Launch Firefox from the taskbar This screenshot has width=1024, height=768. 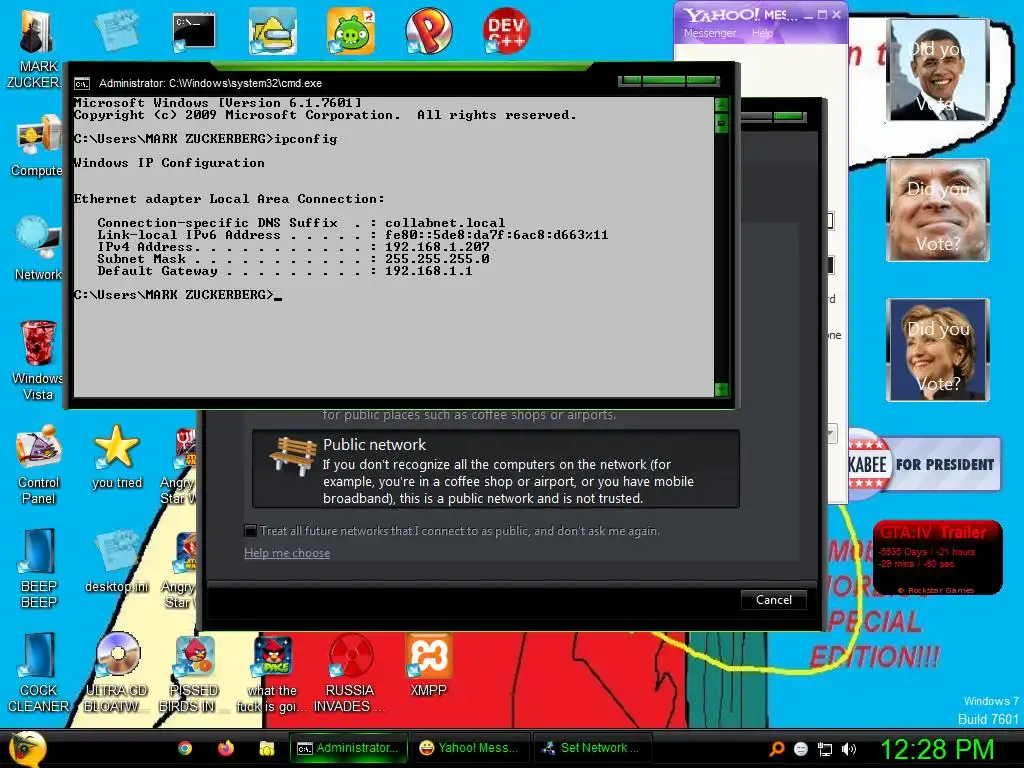226,748
